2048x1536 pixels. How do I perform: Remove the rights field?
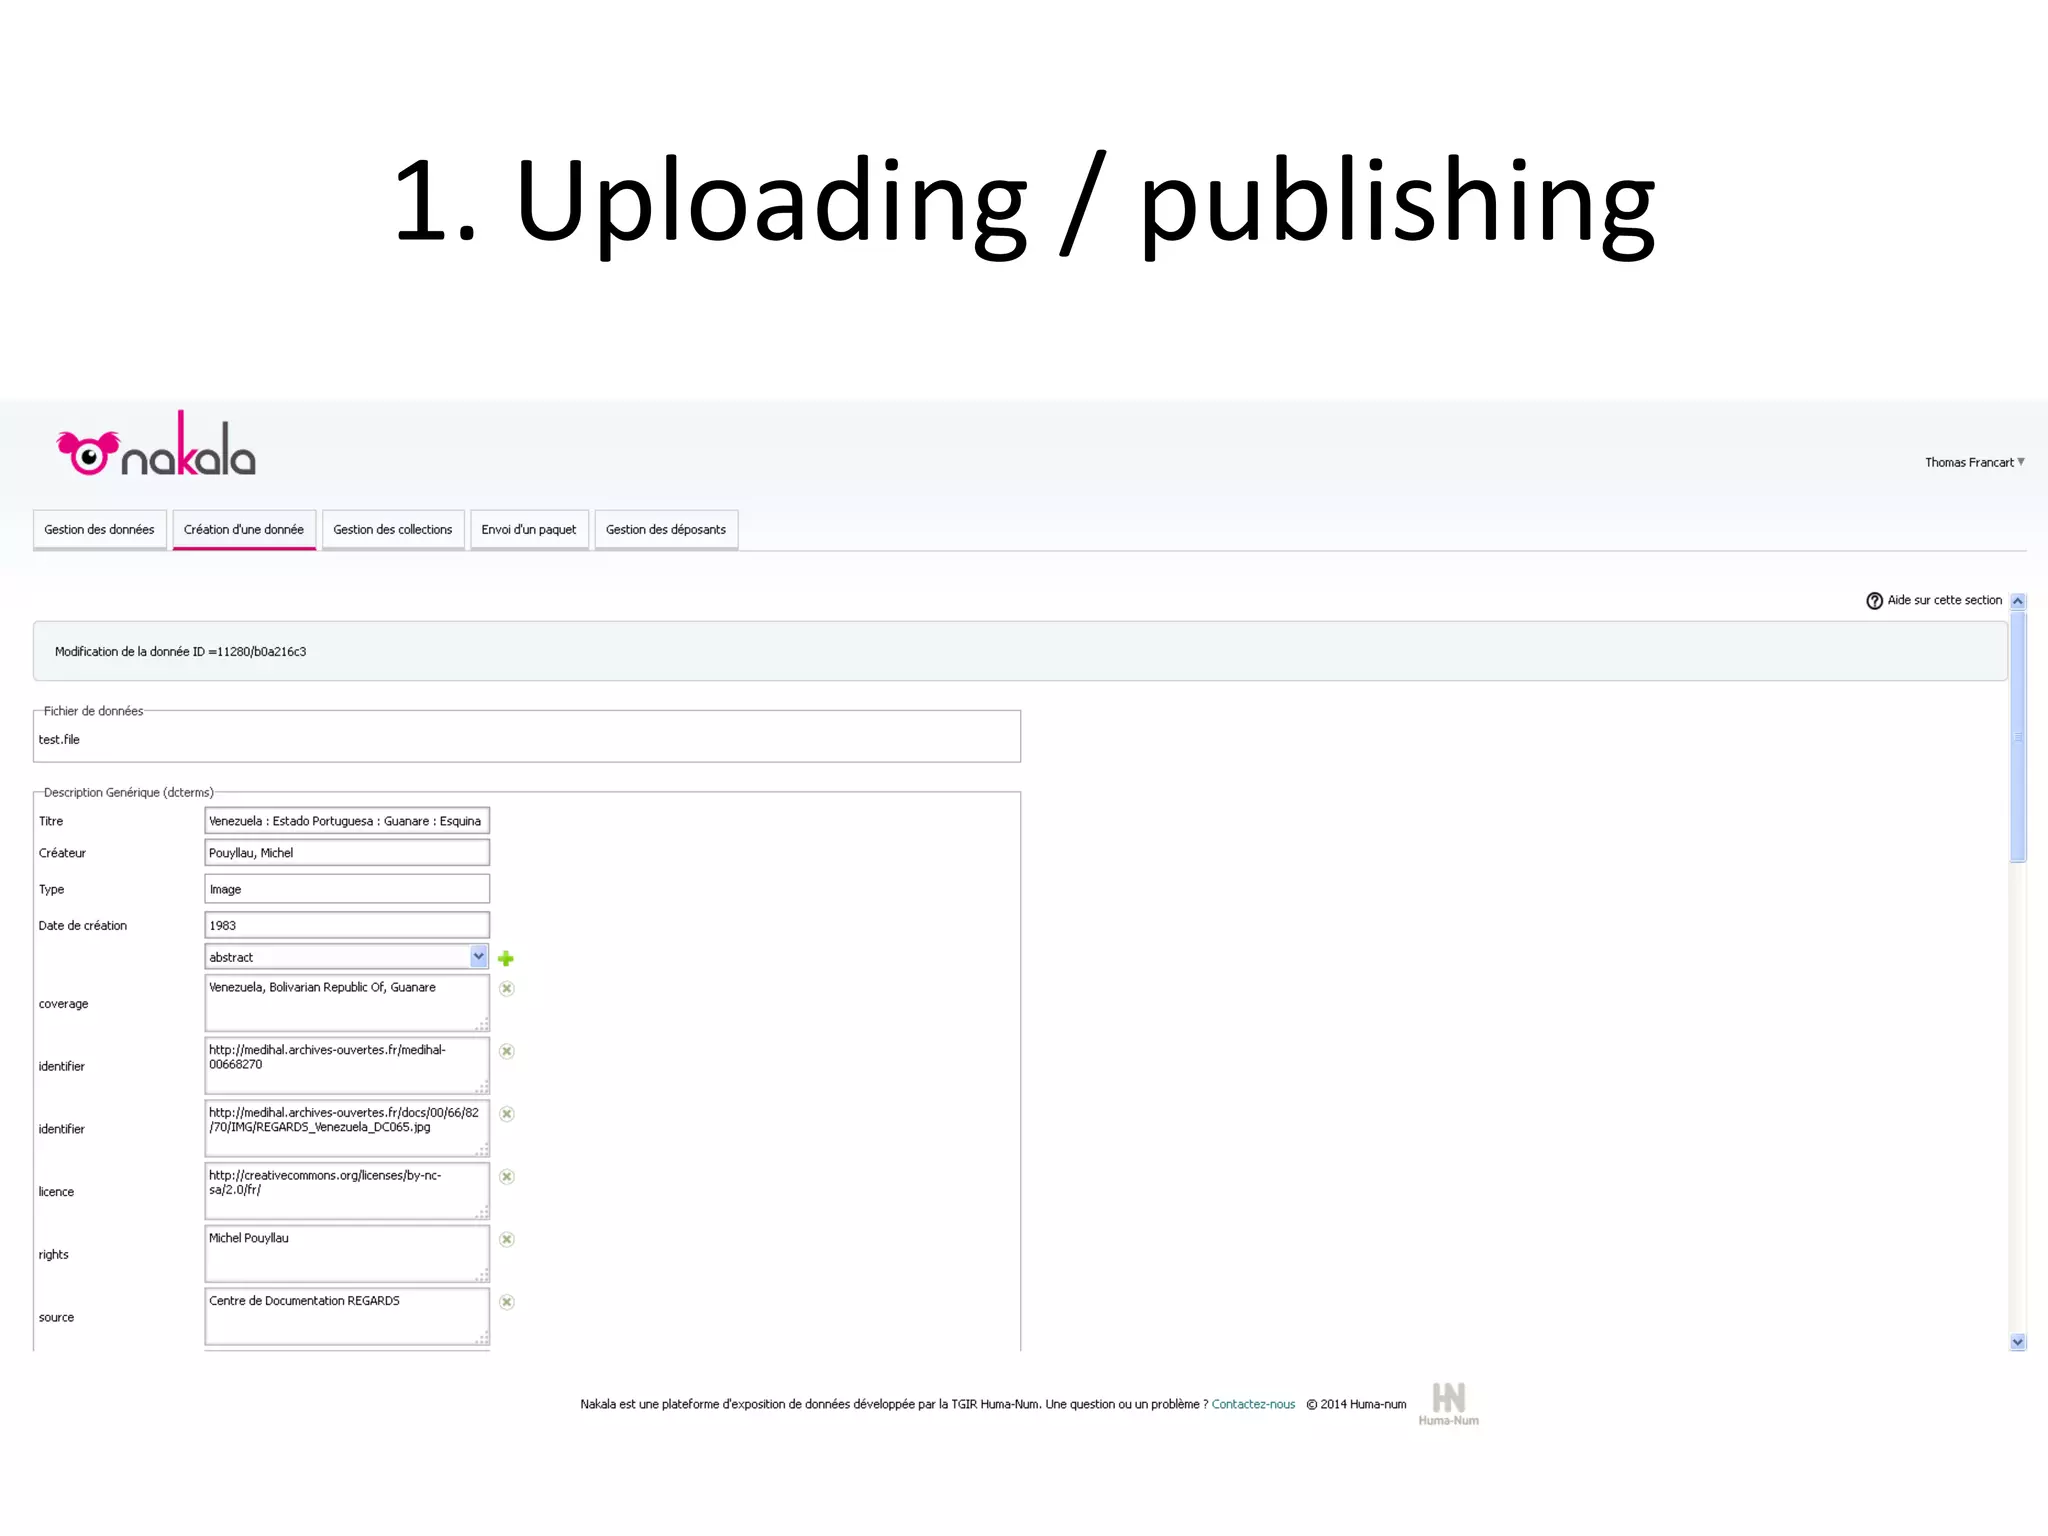[x=507, y=1239]
